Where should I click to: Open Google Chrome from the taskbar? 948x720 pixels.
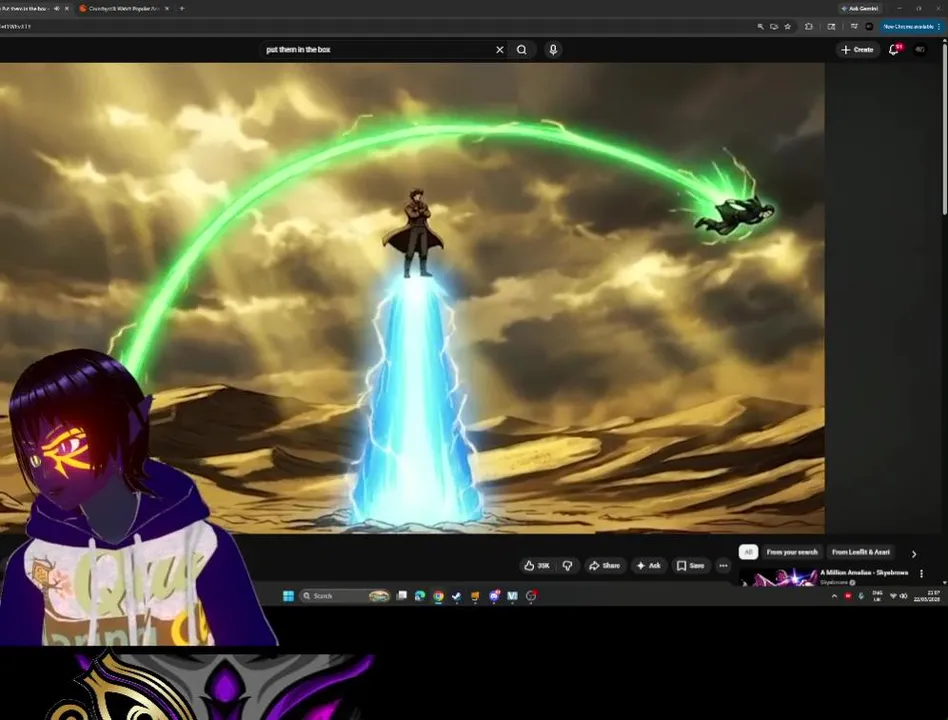click(438, 596)
